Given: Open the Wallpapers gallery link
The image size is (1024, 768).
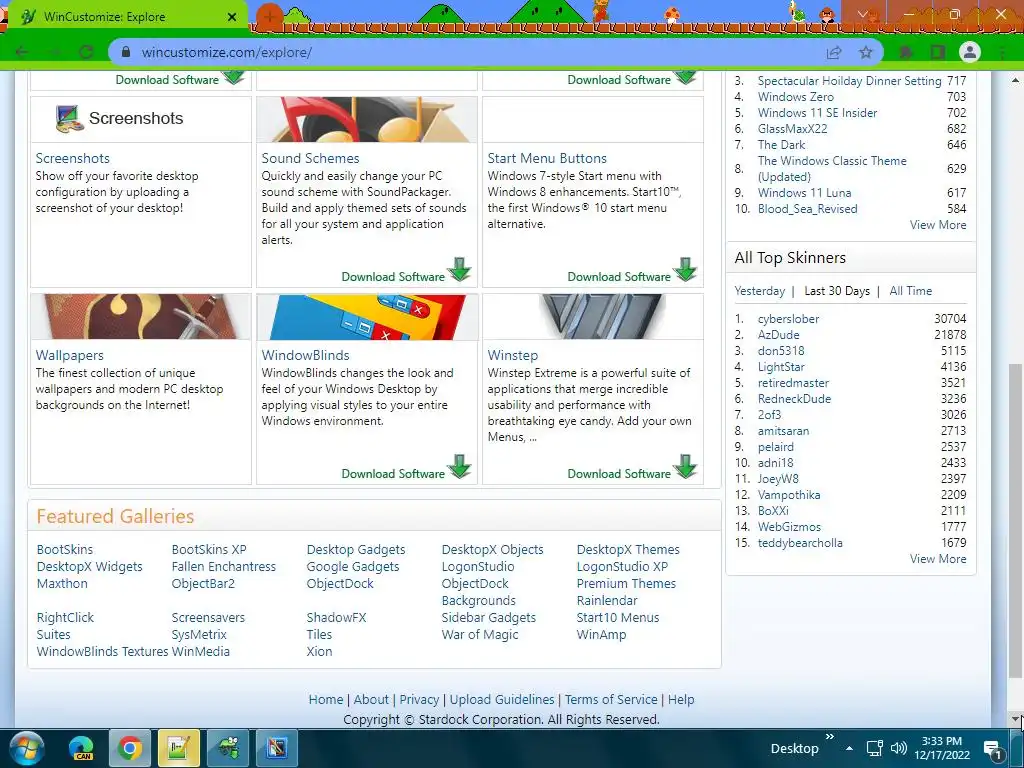Looking at the screenshot, I should point(69,356).
